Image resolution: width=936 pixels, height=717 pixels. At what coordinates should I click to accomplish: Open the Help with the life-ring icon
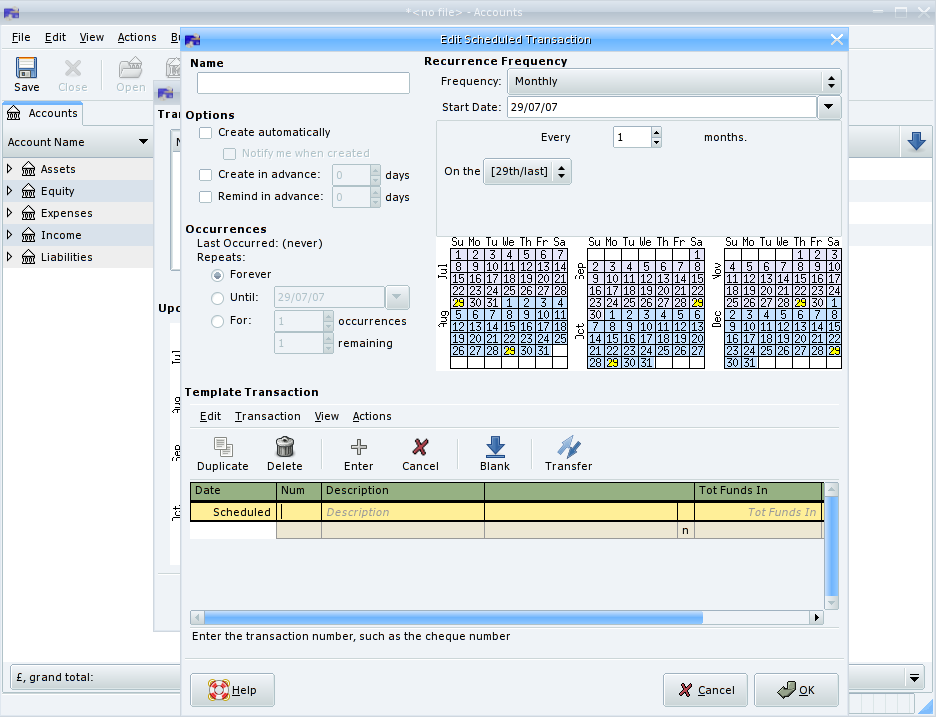pos(232,689)
